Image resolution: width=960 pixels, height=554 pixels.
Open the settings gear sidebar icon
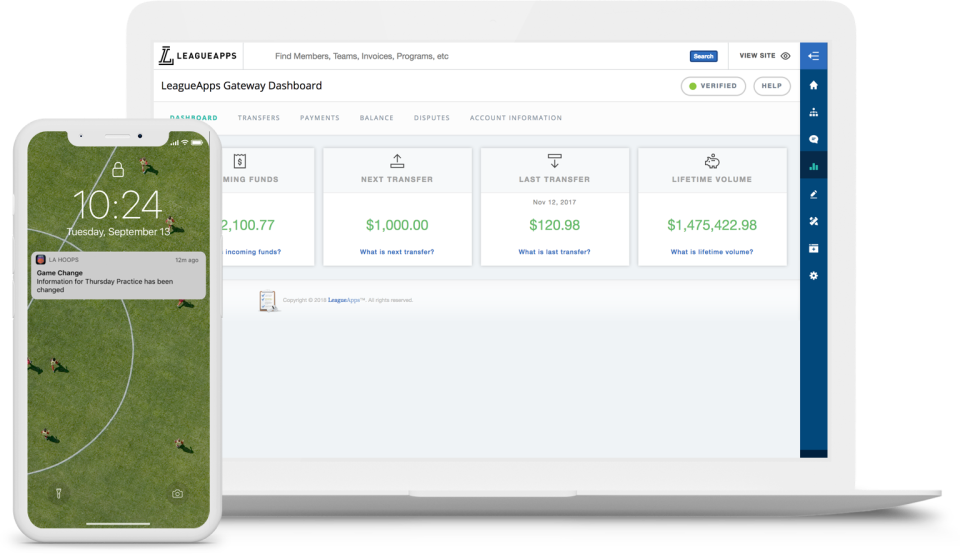tap(813, 275)
